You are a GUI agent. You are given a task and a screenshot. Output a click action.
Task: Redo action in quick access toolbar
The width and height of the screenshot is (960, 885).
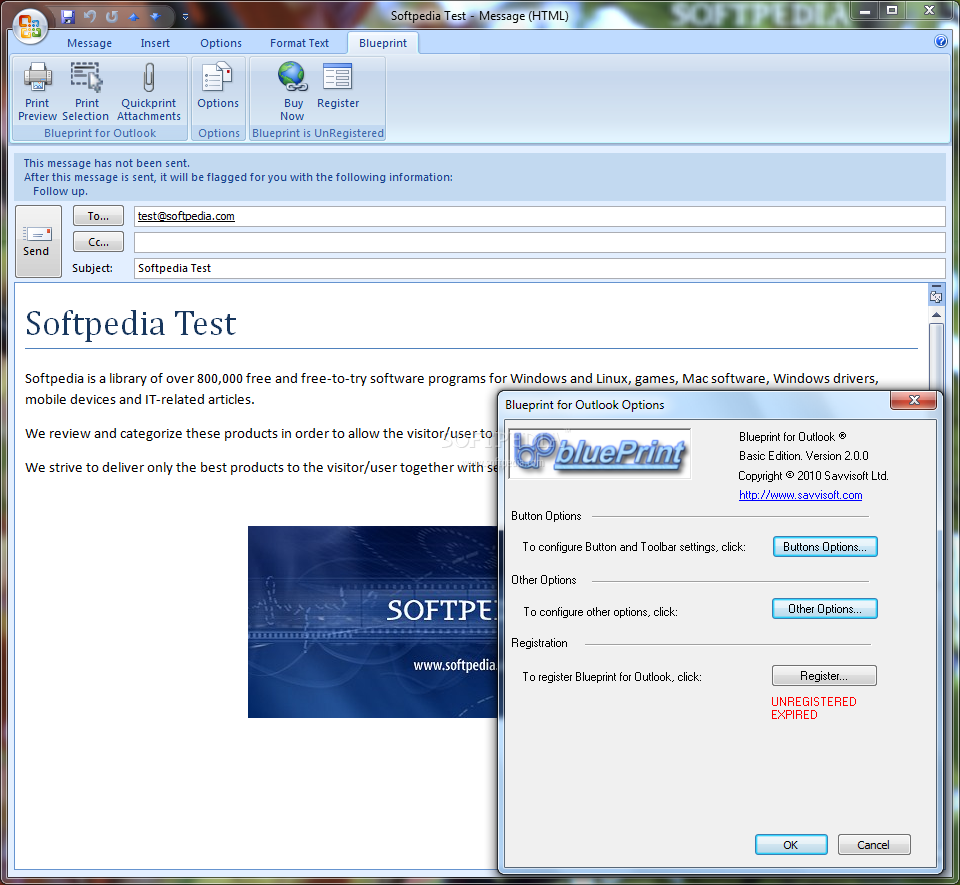[x=111, y=17]
